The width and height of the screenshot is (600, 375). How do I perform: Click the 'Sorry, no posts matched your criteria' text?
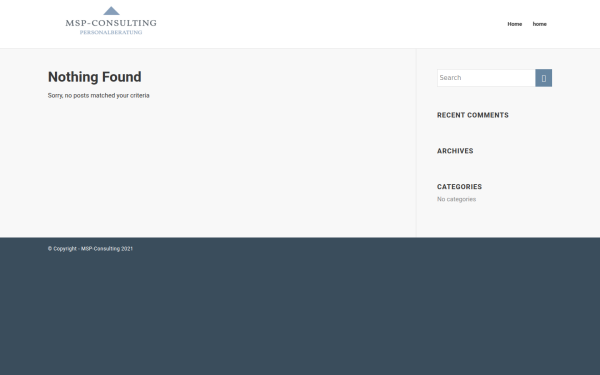click(x=99, y=96)
